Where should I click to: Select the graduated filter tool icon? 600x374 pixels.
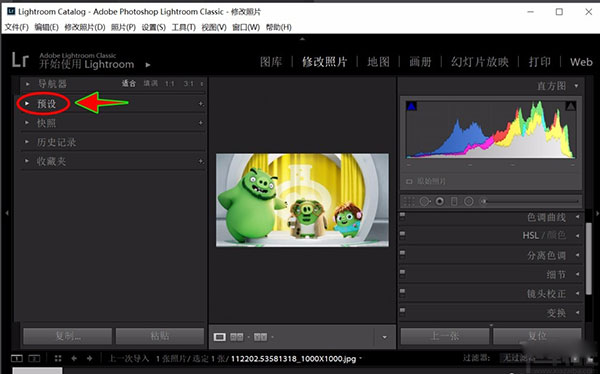tap(454, 201)
